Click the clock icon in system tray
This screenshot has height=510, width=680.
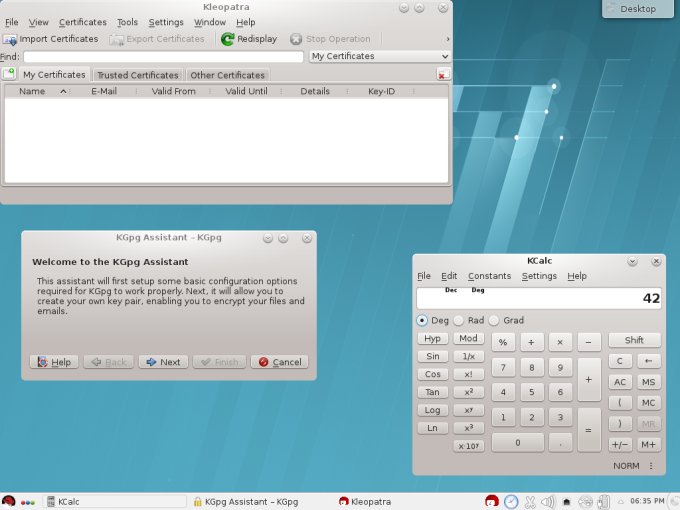tap(511, 502)
